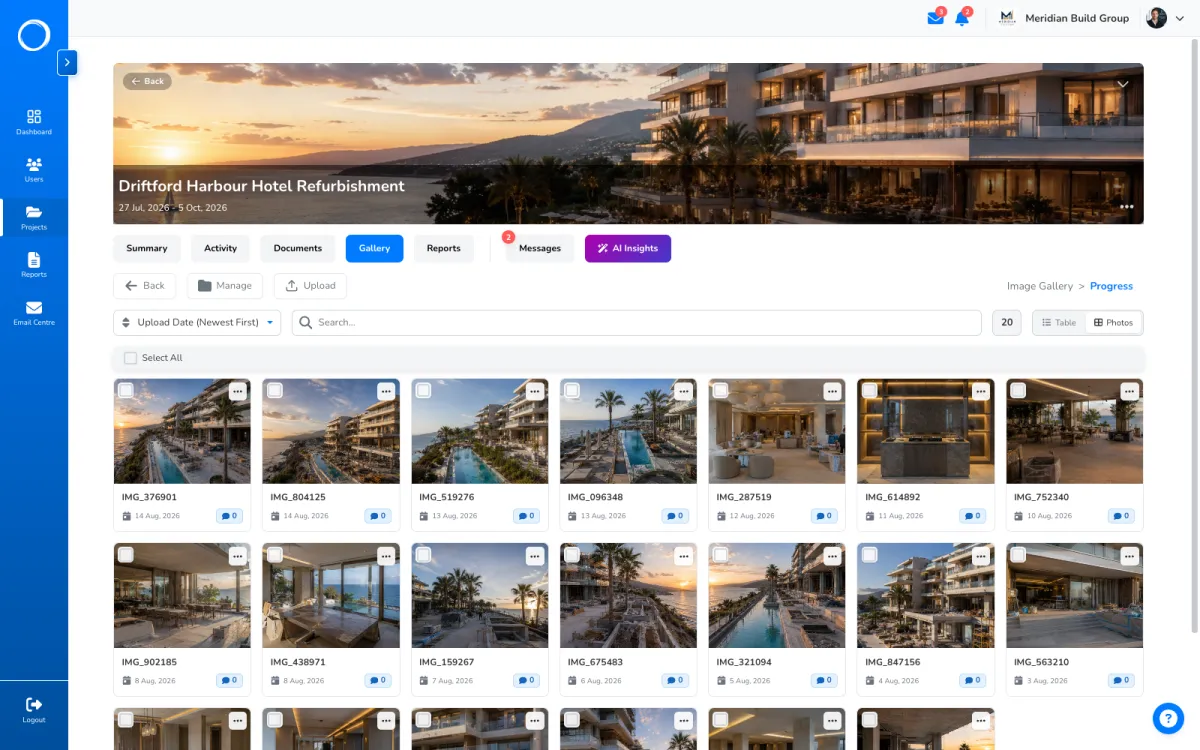Open mail notifications envelope icon
The image size is (1200, 750).
click(x=935, y=18)
